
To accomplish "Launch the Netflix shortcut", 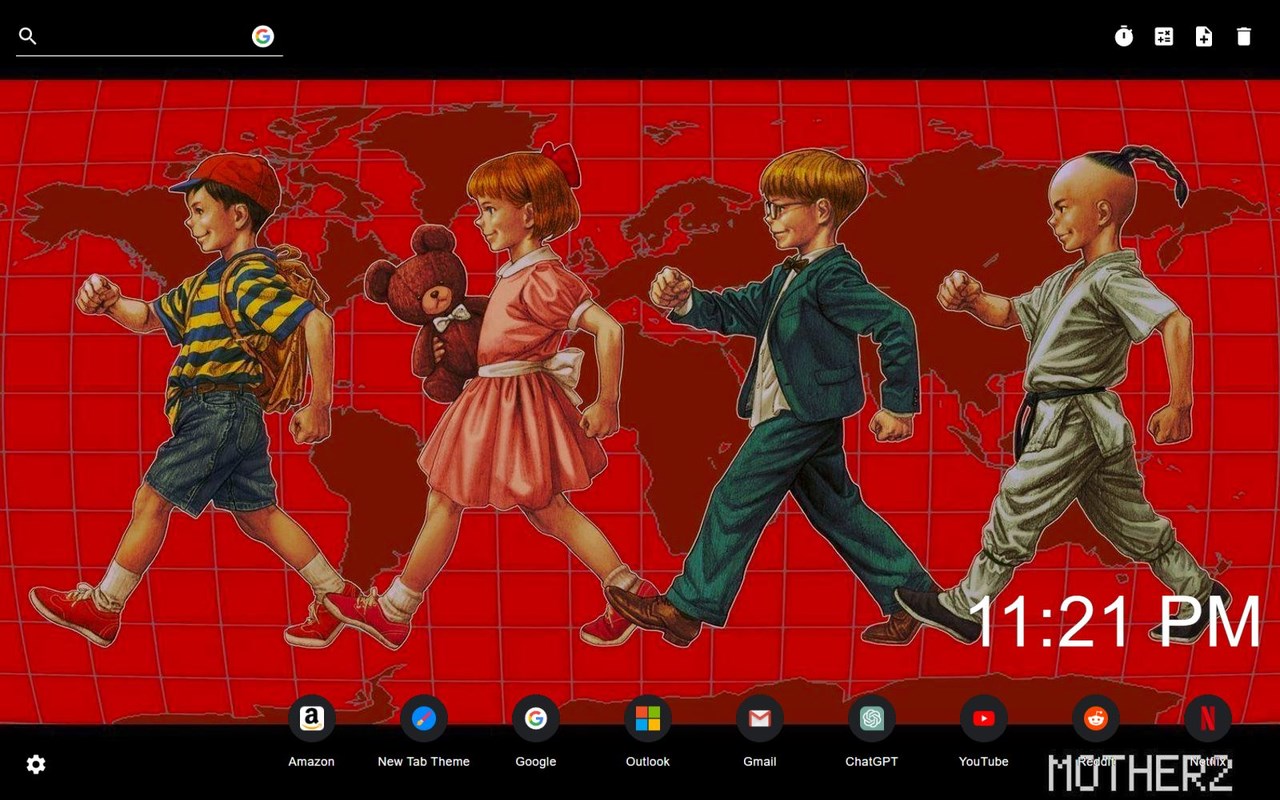I will (x=1208, y=719).
